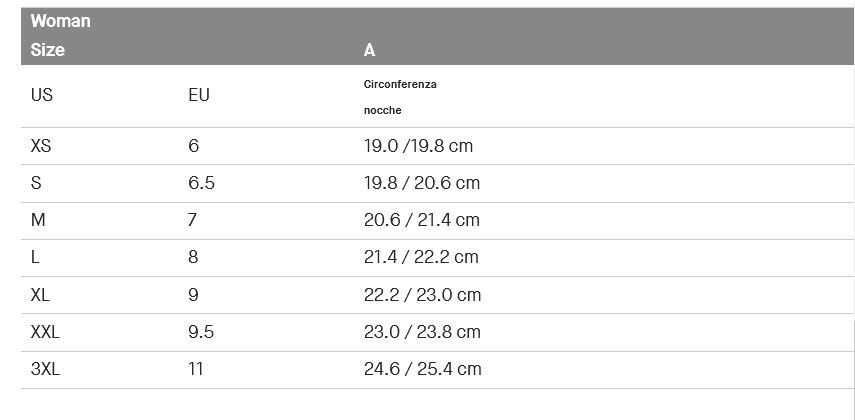Viewport: 855px width, 420px height.
Task: Select the L size cell
Action: 35,257
